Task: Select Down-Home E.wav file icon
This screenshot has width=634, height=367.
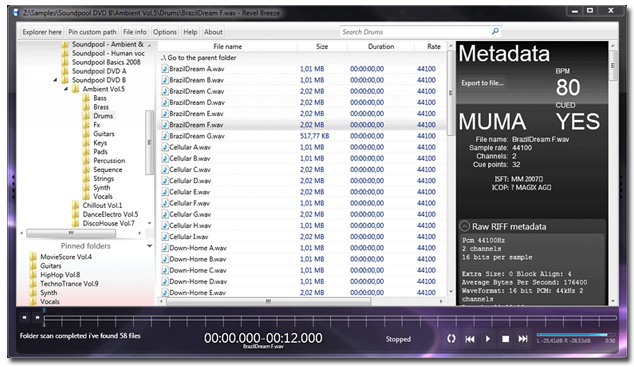Action: coord(165,293)
